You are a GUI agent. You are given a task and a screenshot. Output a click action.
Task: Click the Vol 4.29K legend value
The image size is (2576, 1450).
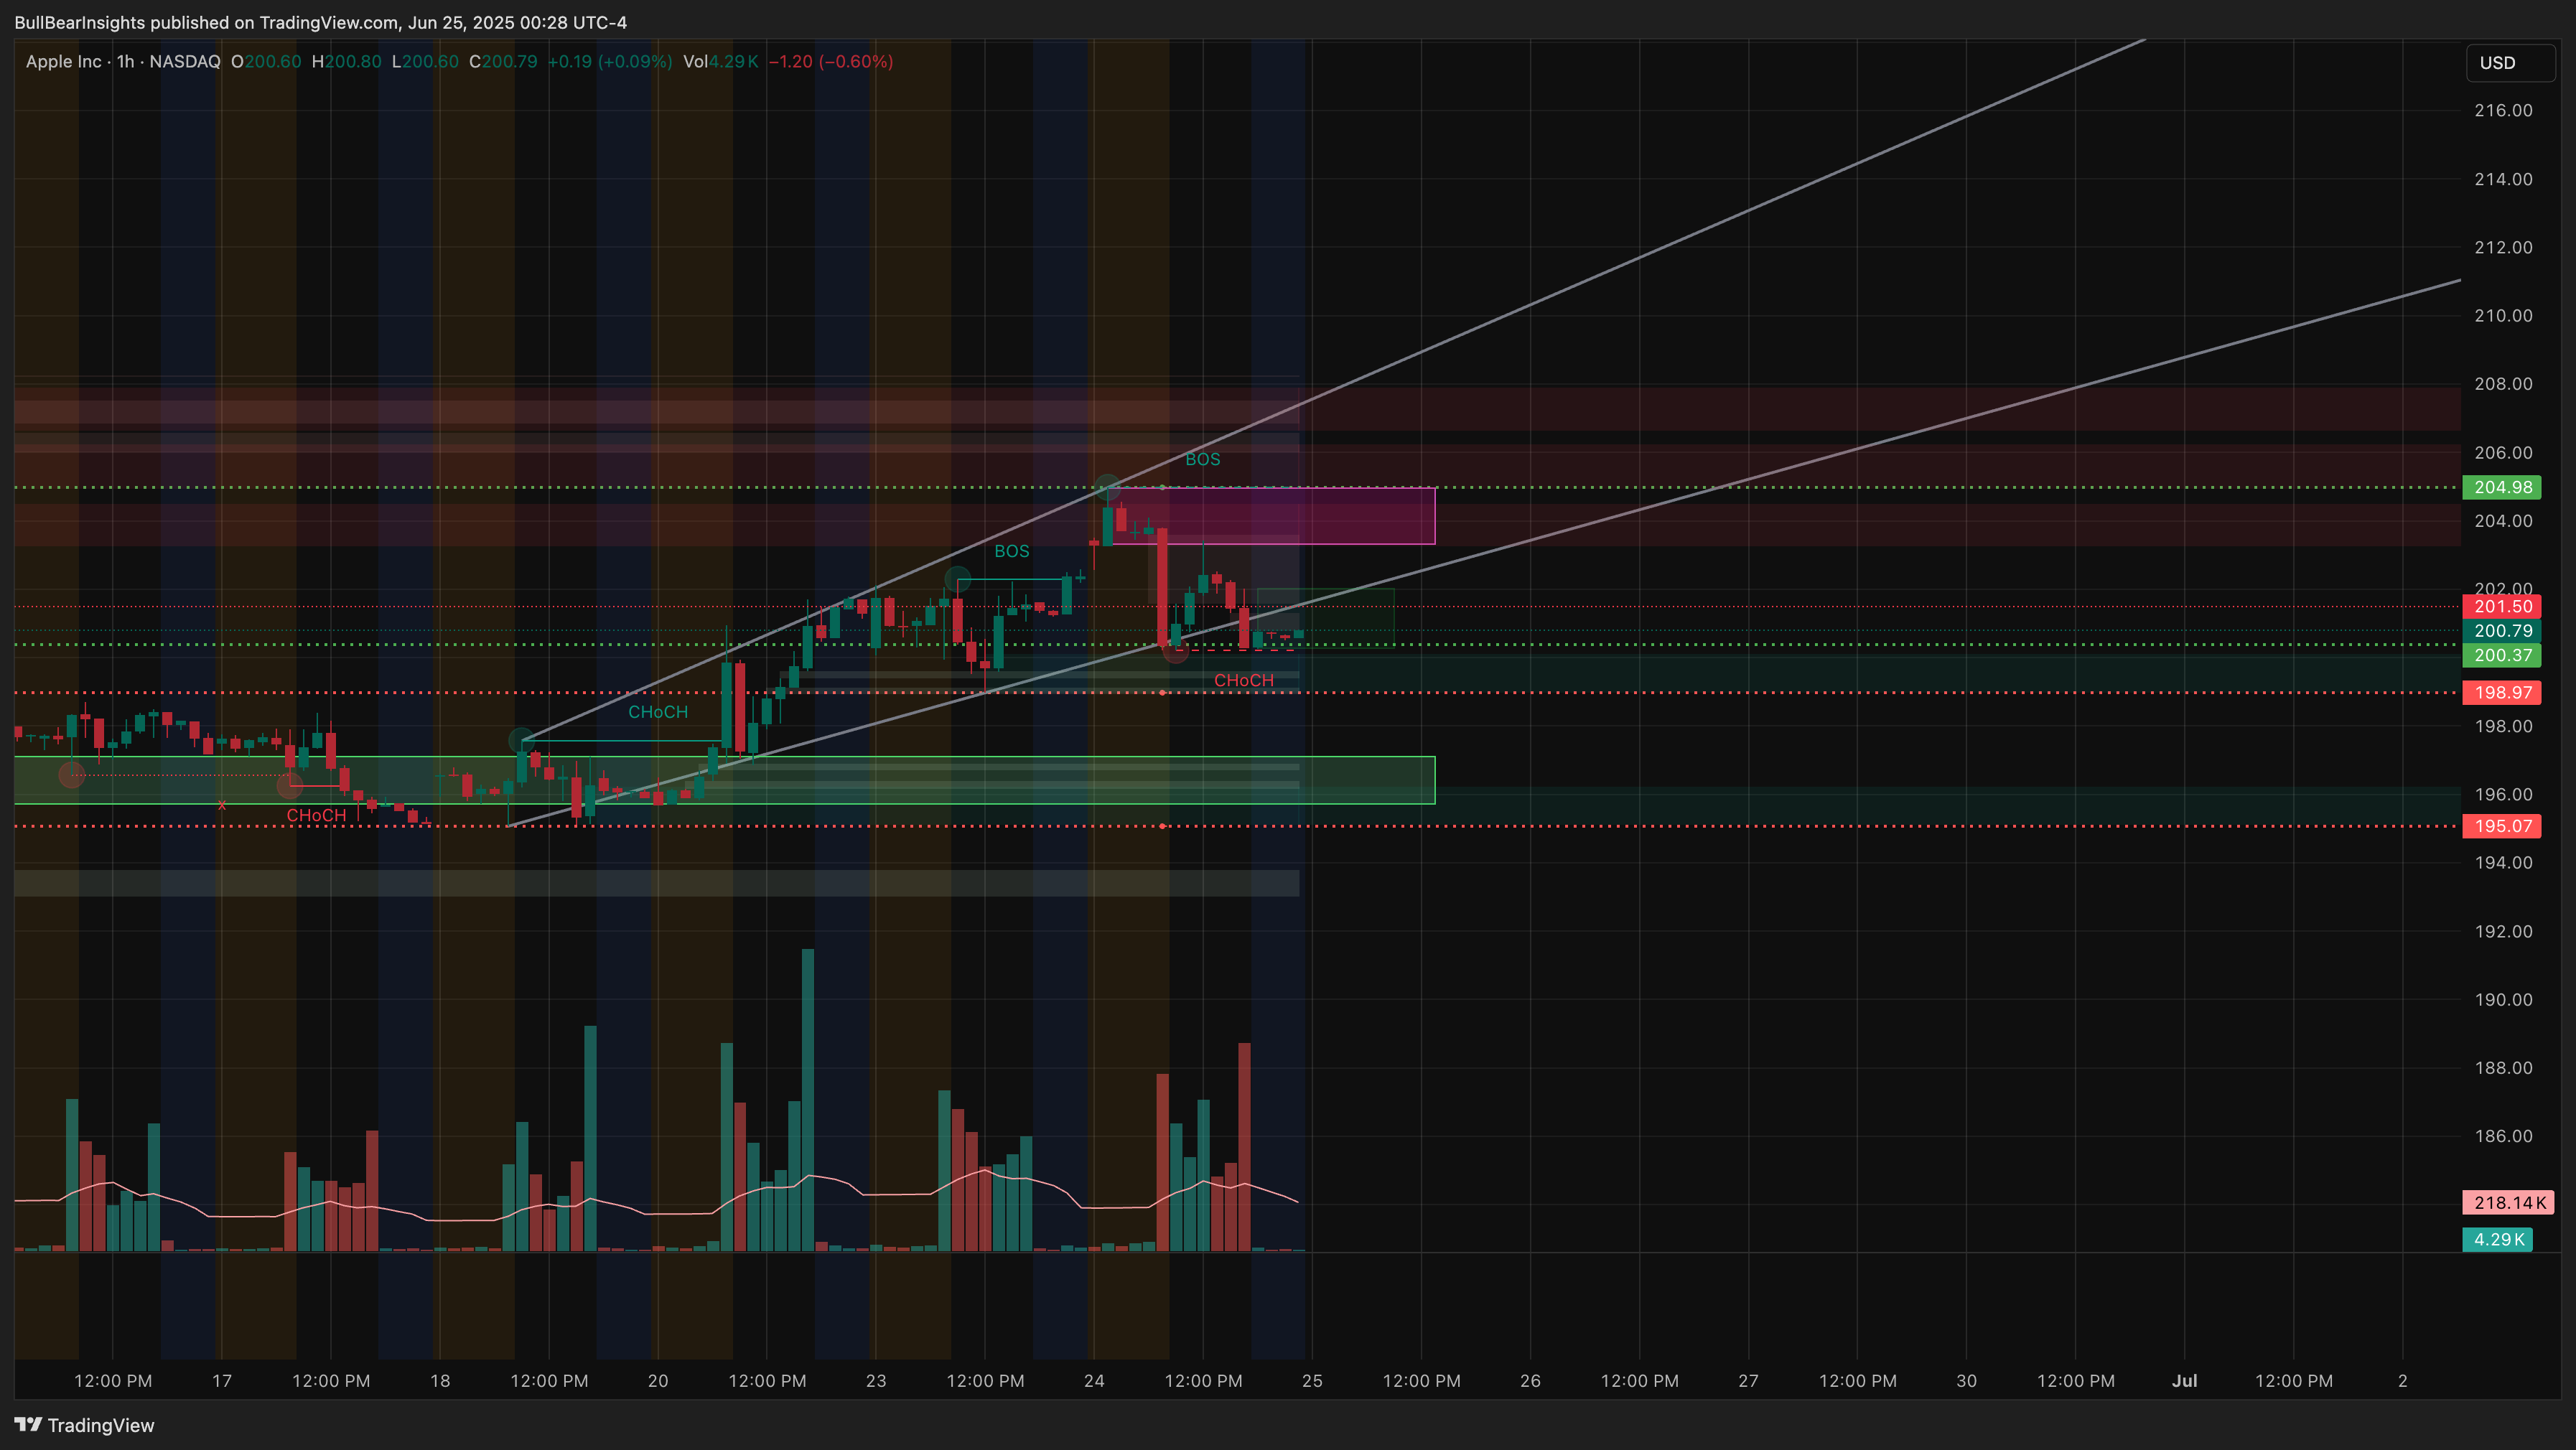coord(720,61)
